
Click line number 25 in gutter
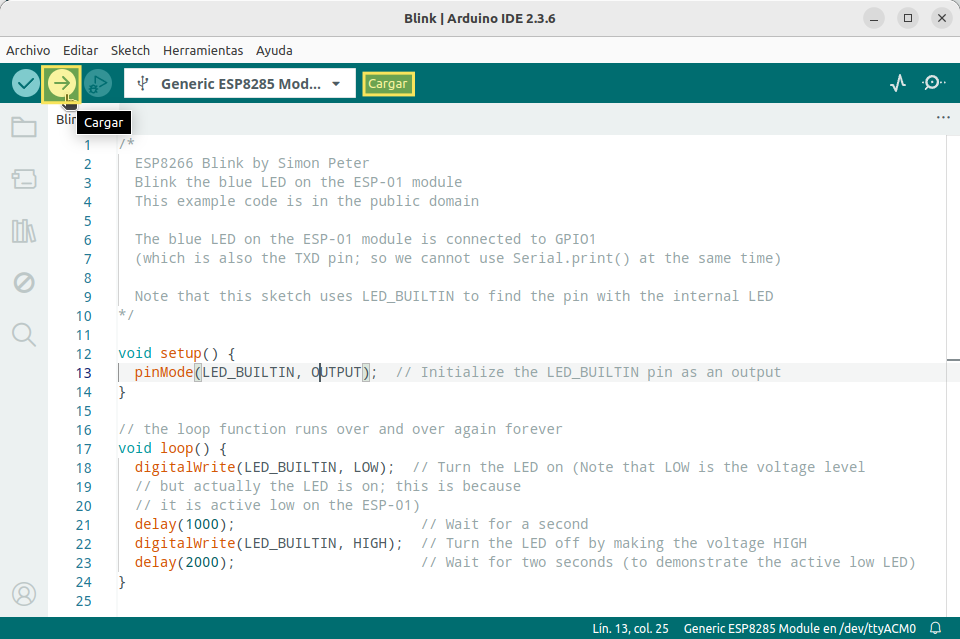(x=84, y=601)
